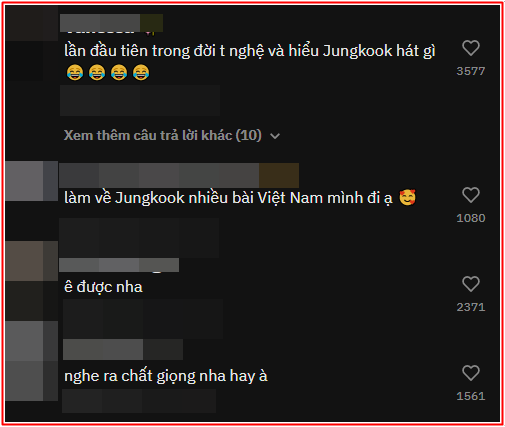Open blurred username above "nghe ra chất giọng"
Viewport: 505px width, 427px height.
click(x=123, y=349)
